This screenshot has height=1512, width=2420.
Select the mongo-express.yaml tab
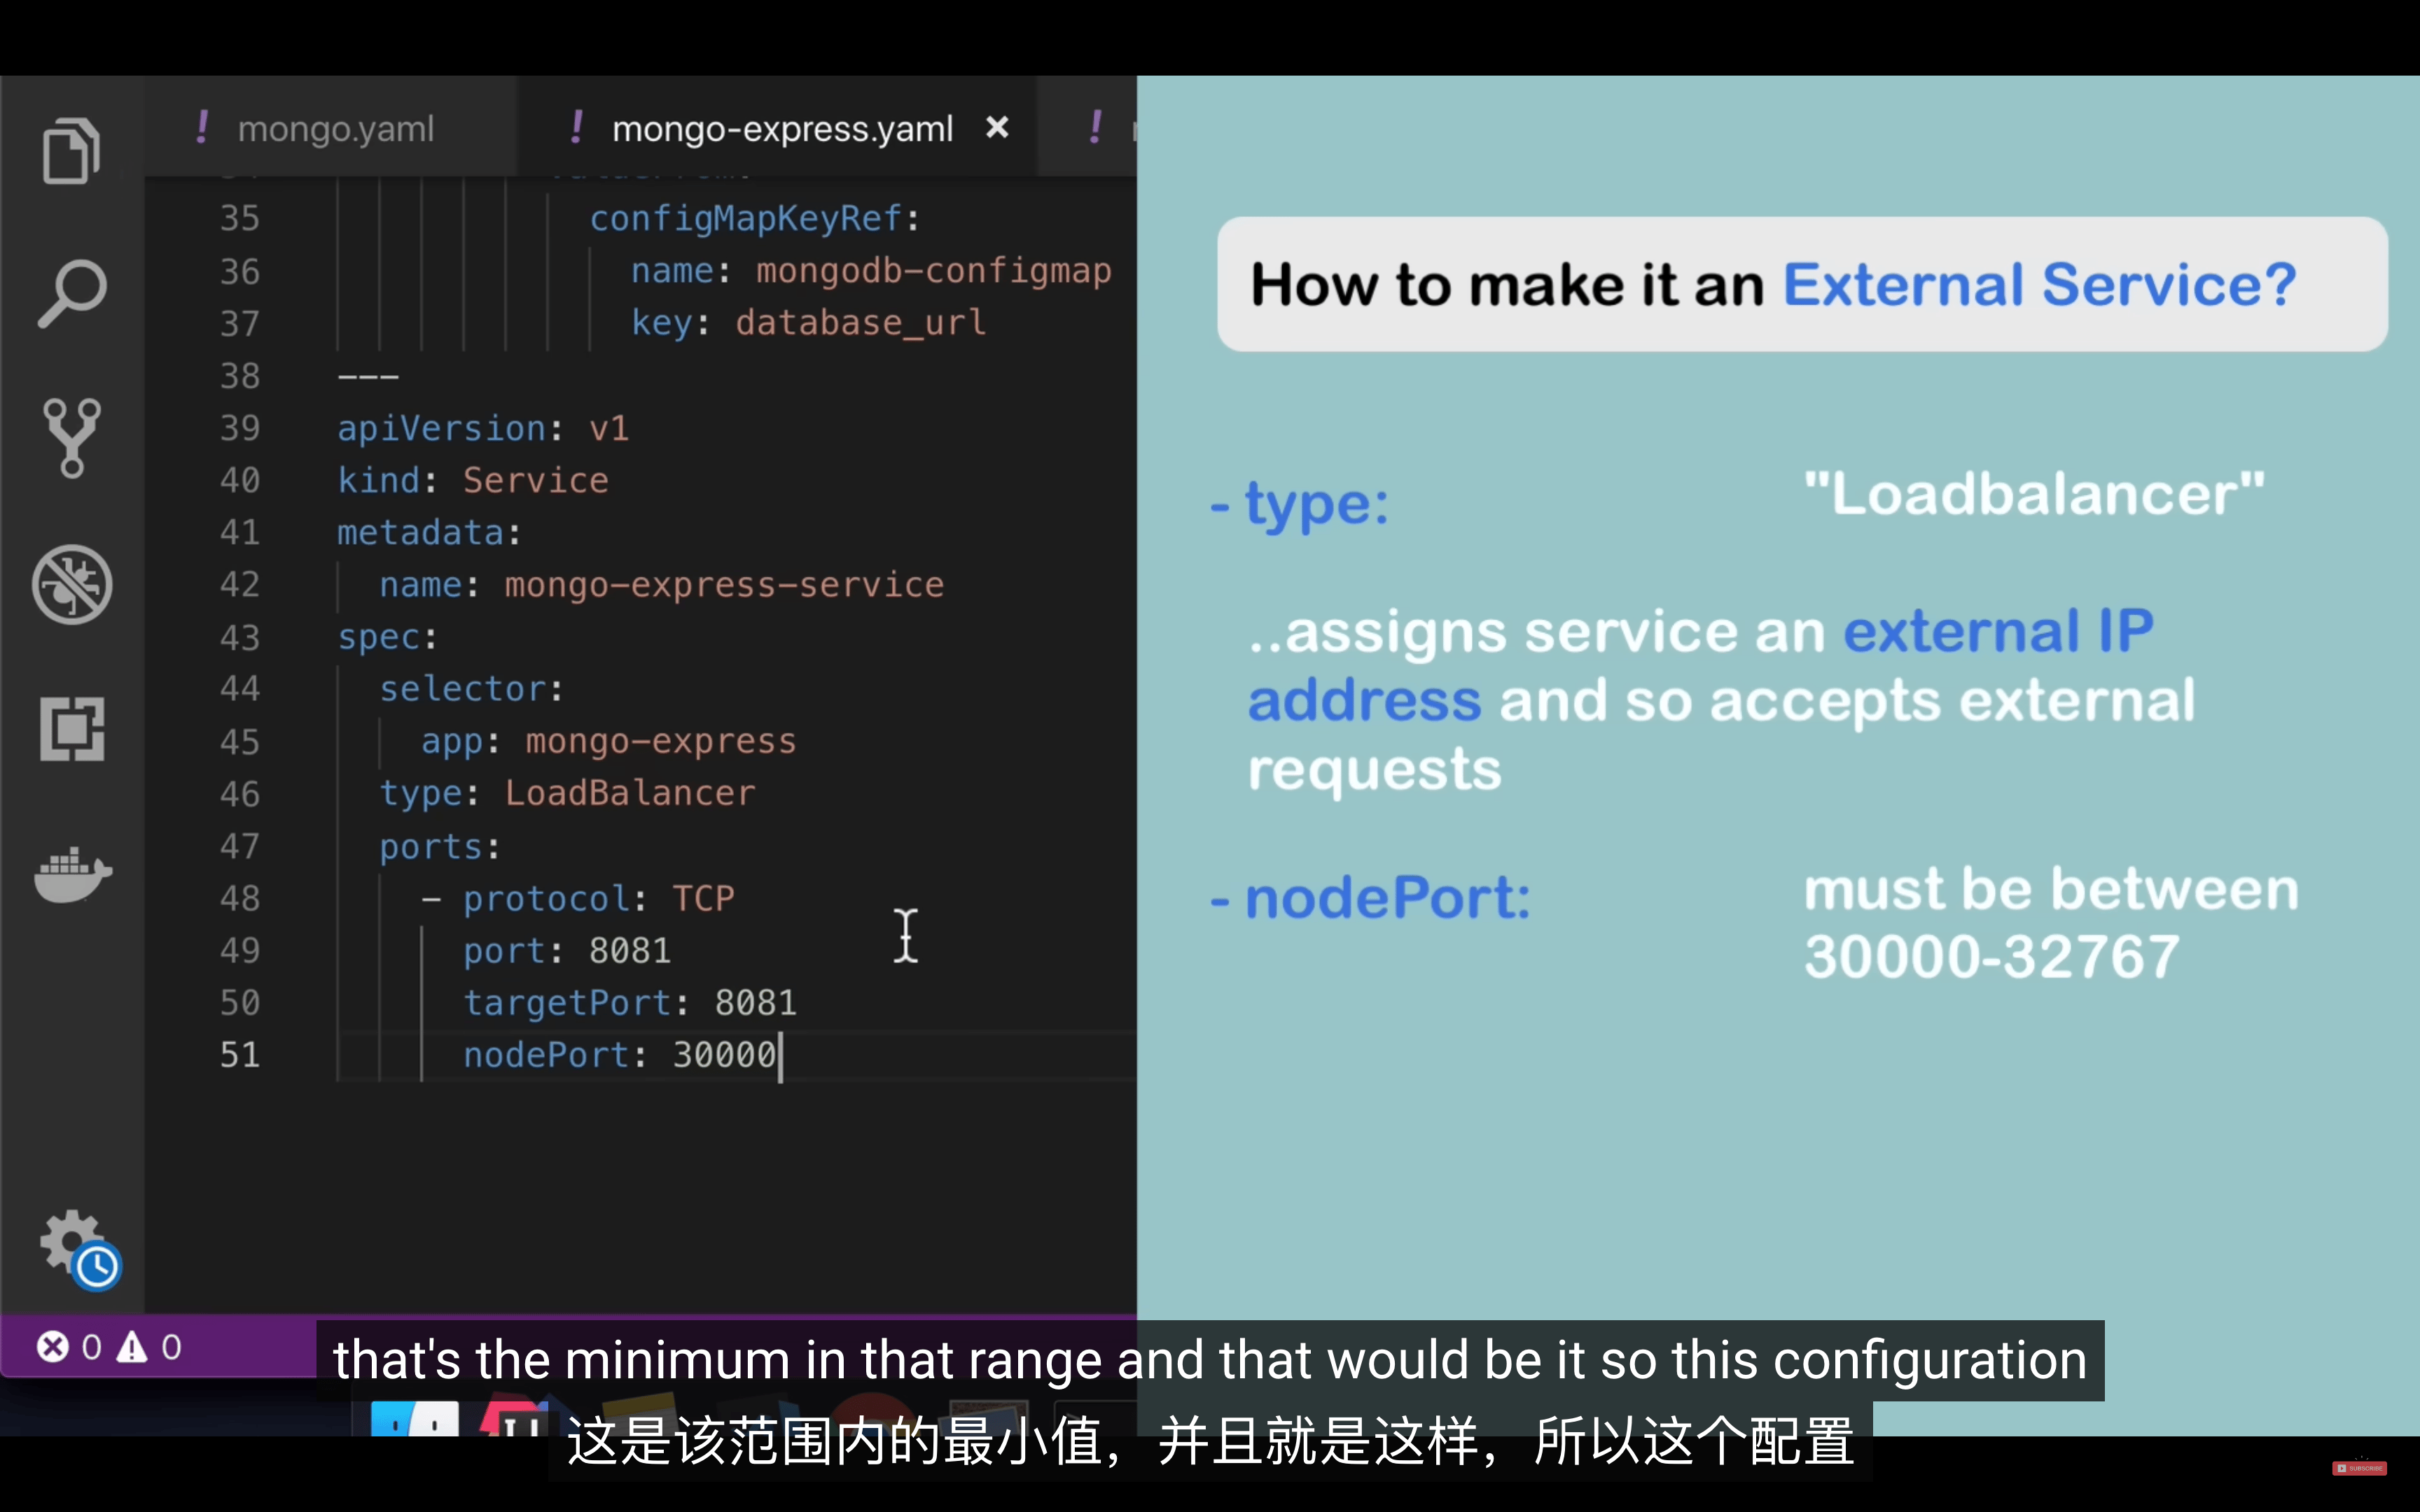[781, 128]
